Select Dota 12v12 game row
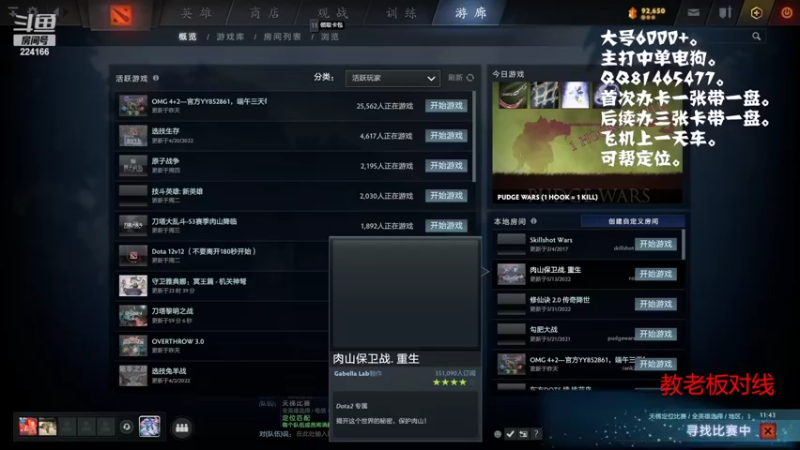Screen dimensions: 800x450 [222, 256]
